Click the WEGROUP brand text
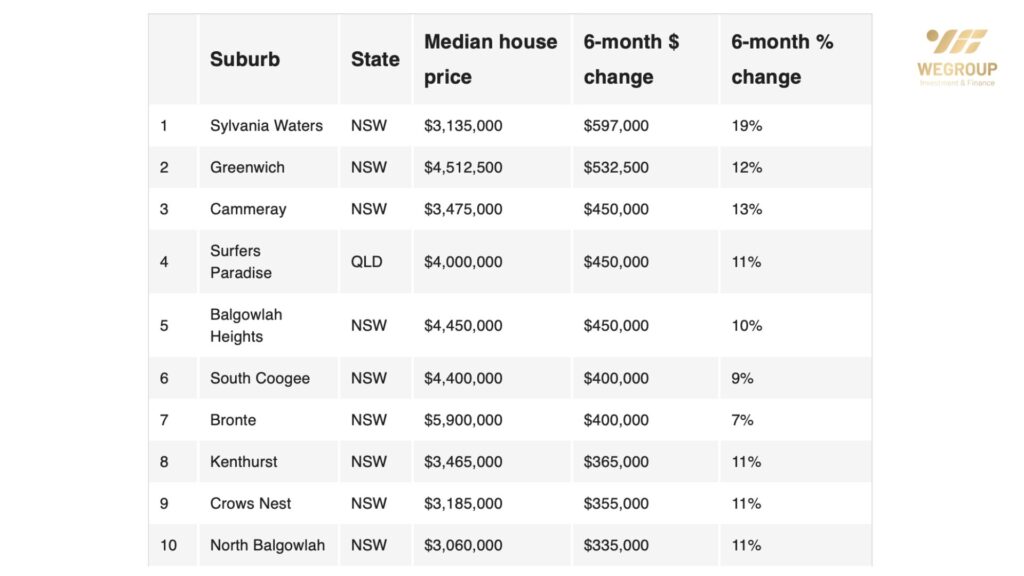The image size is (1024, 576). [x=957, y=69]
